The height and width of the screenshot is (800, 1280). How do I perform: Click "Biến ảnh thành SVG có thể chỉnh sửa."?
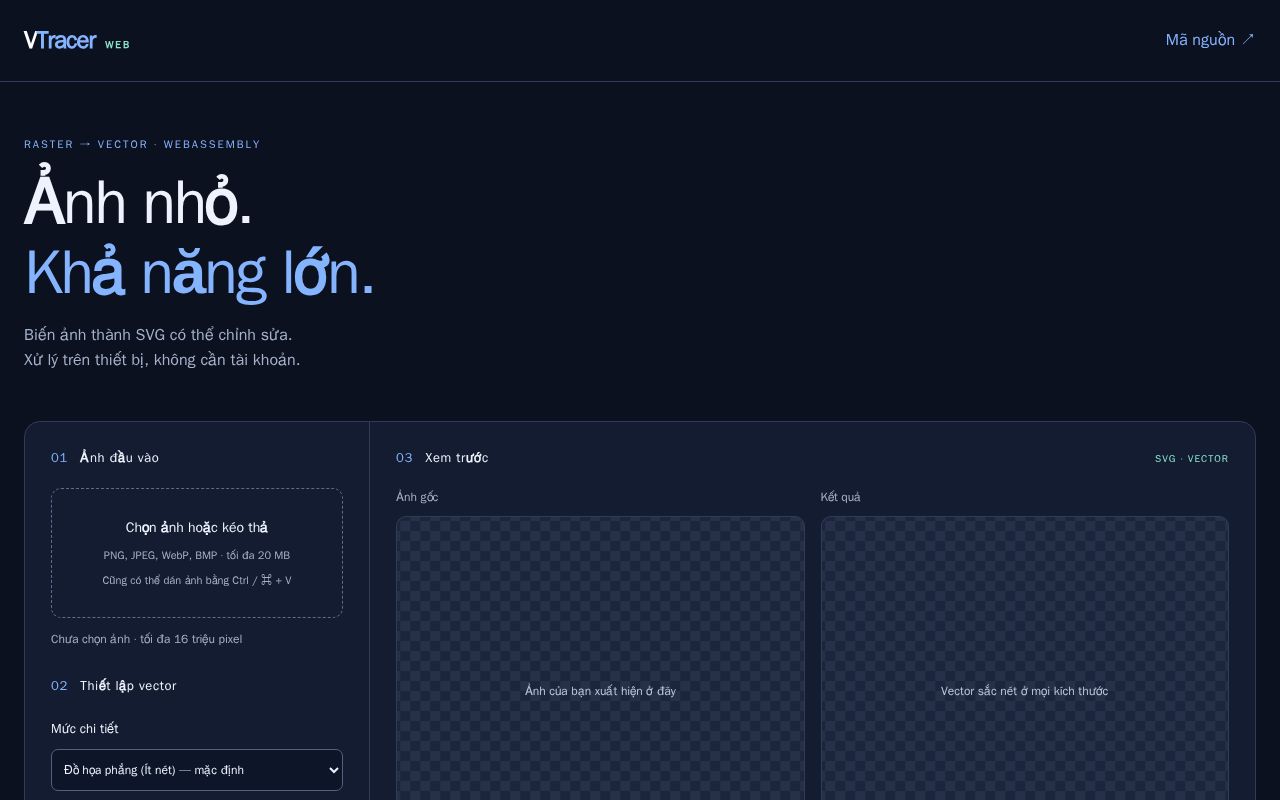point(158,335)
